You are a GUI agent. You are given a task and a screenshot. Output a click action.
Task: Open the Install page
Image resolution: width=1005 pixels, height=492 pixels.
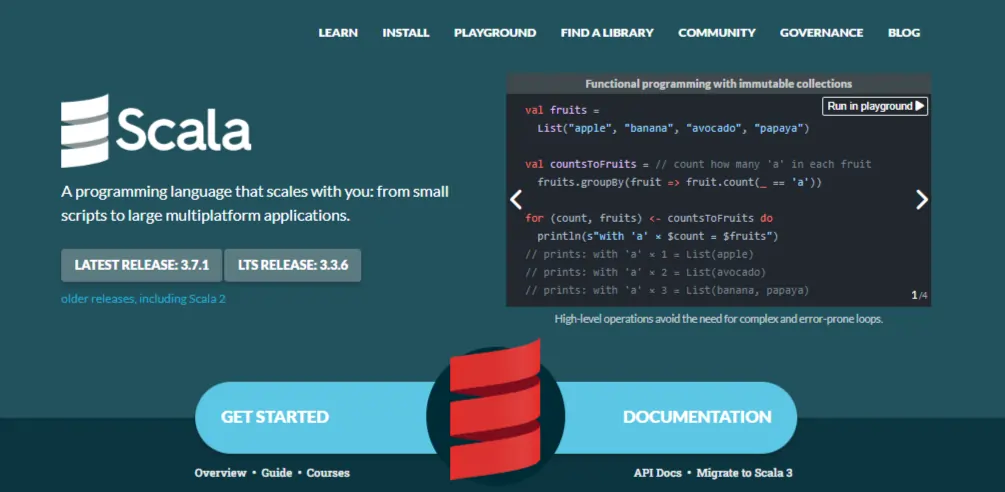(x=406, y=33)
